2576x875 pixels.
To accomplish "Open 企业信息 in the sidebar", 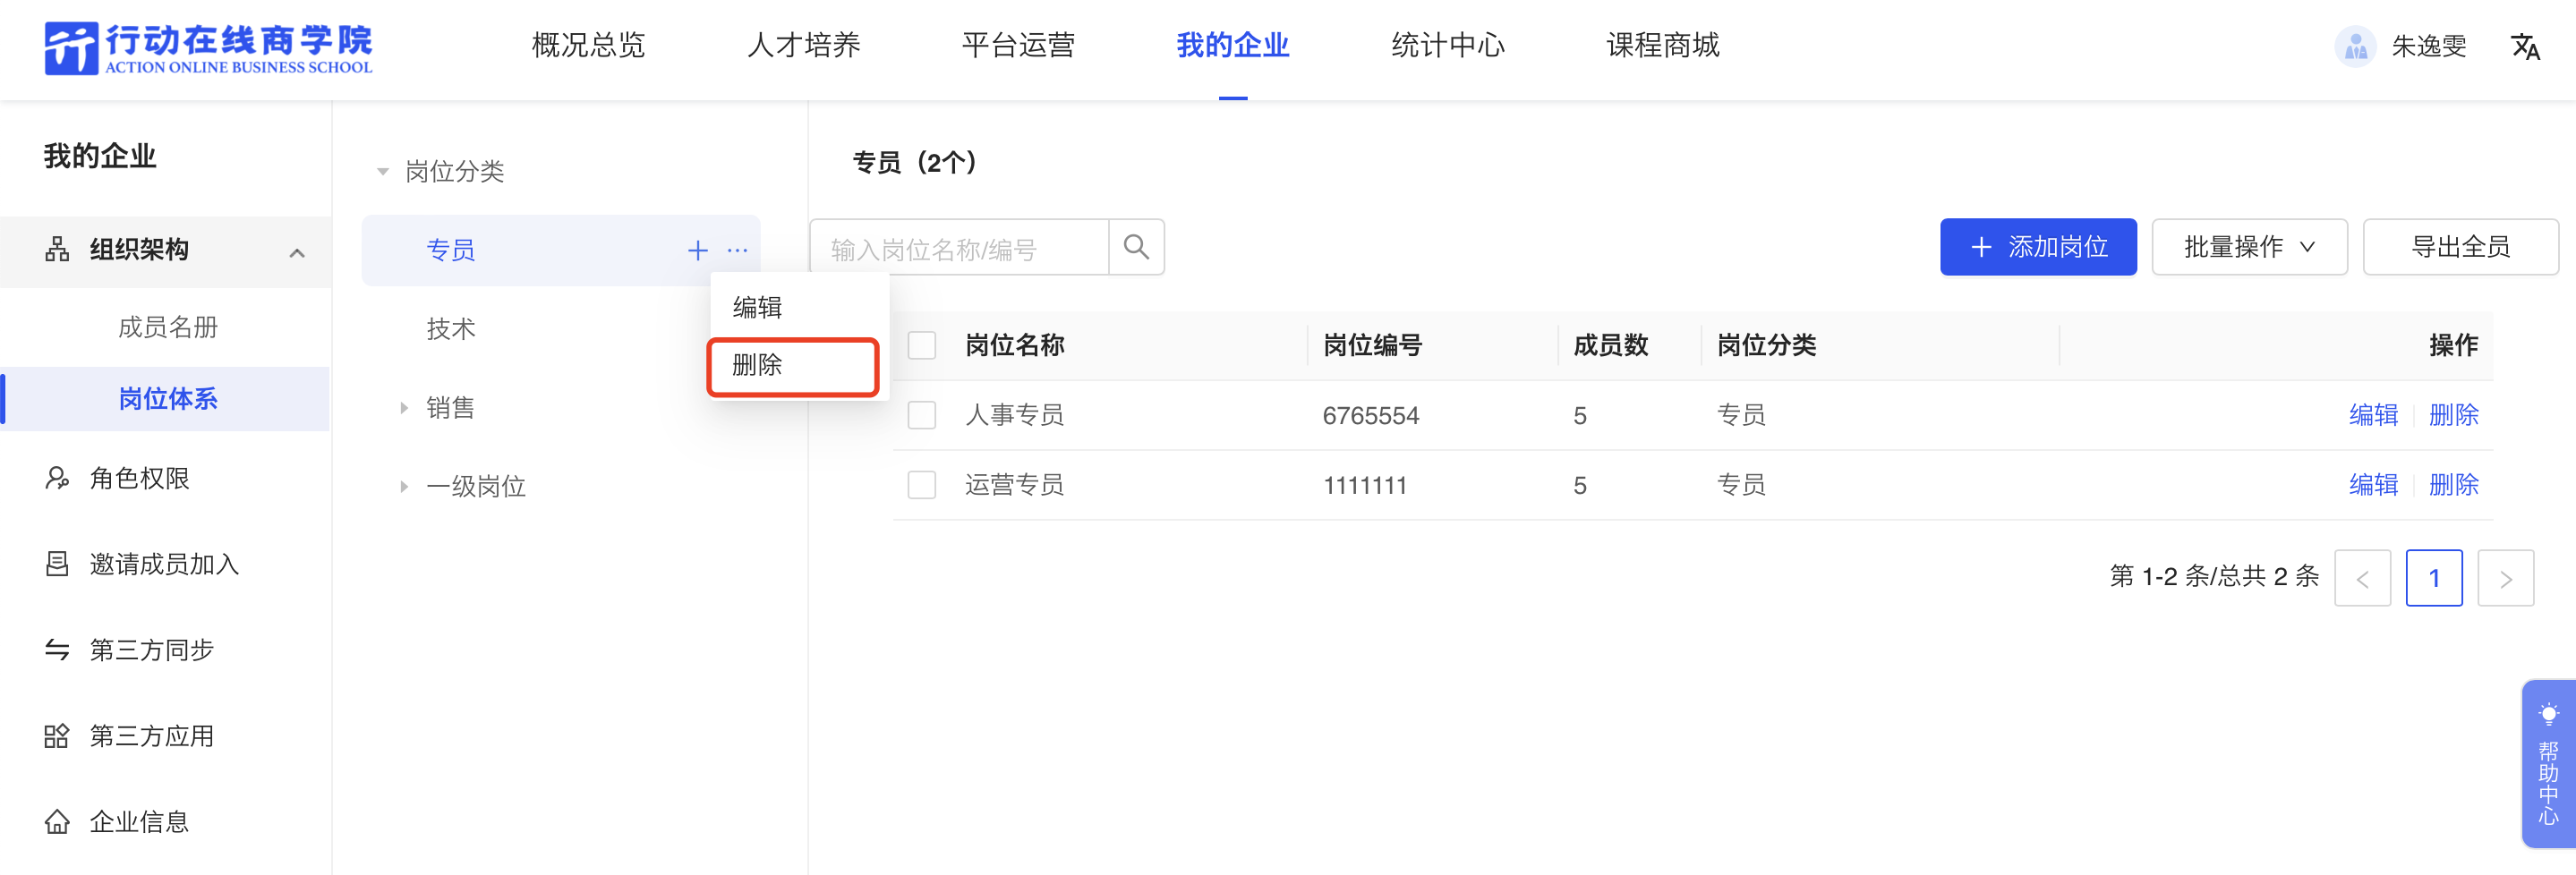I will tap(139, 822).
